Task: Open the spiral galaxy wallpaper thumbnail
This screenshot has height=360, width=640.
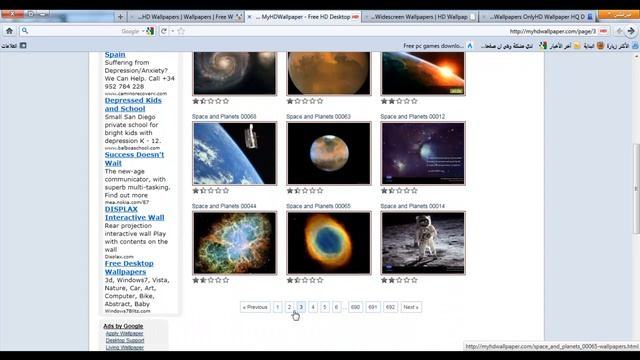Action: [x=235, y=73]
